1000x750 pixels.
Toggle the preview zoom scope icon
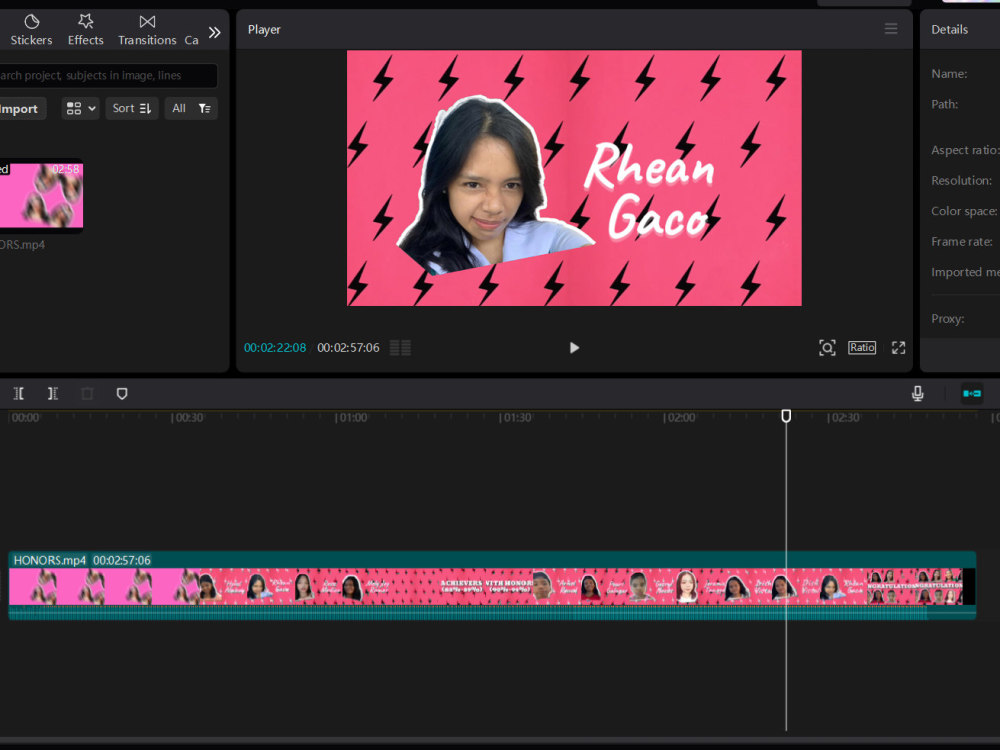[827, 348]
